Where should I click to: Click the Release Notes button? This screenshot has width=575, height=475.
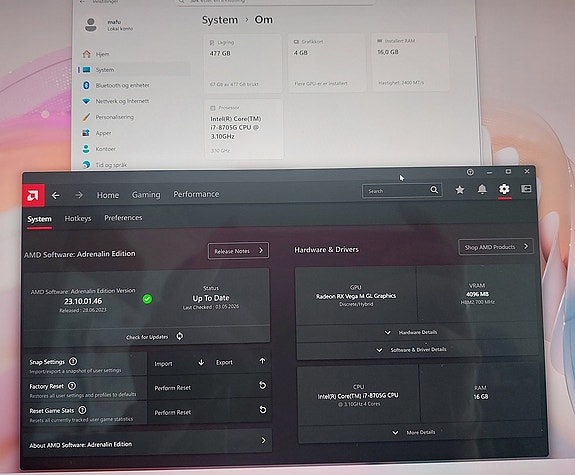click(238, 251)
